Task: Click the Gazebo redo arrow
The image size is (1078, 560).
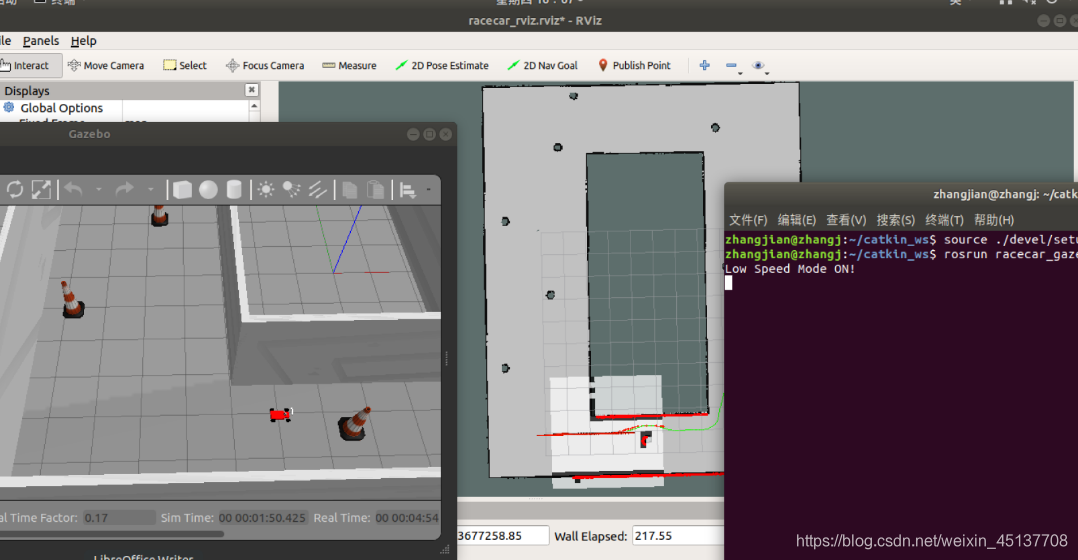Action: tap(124, 189)
